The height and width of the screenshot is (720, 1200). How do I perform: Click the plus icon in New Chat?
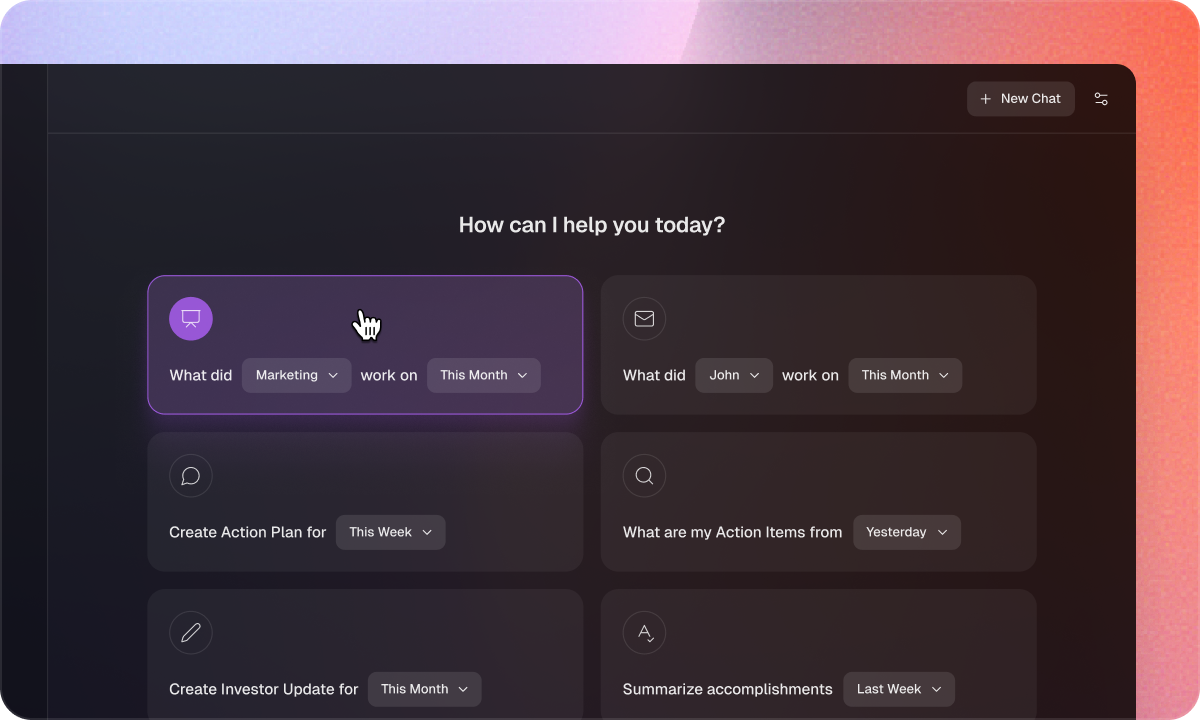pyautogui.click(x=986, y=99)
